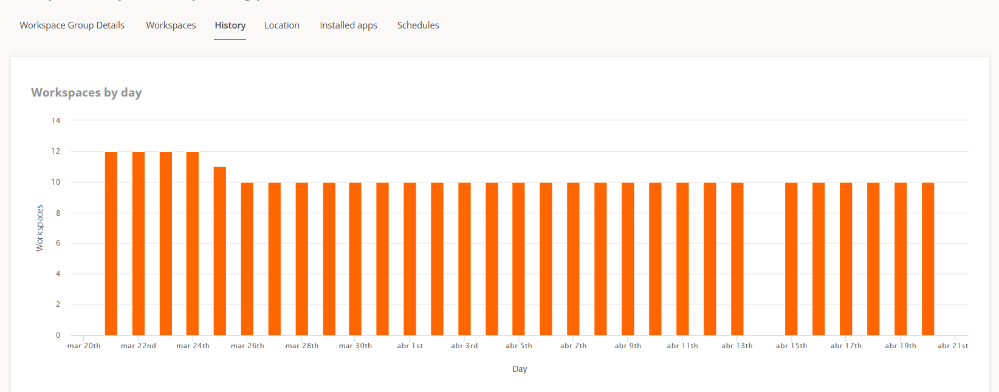
Task: Select the orange bar for mar 24th
Action: (x=192, y=243)
